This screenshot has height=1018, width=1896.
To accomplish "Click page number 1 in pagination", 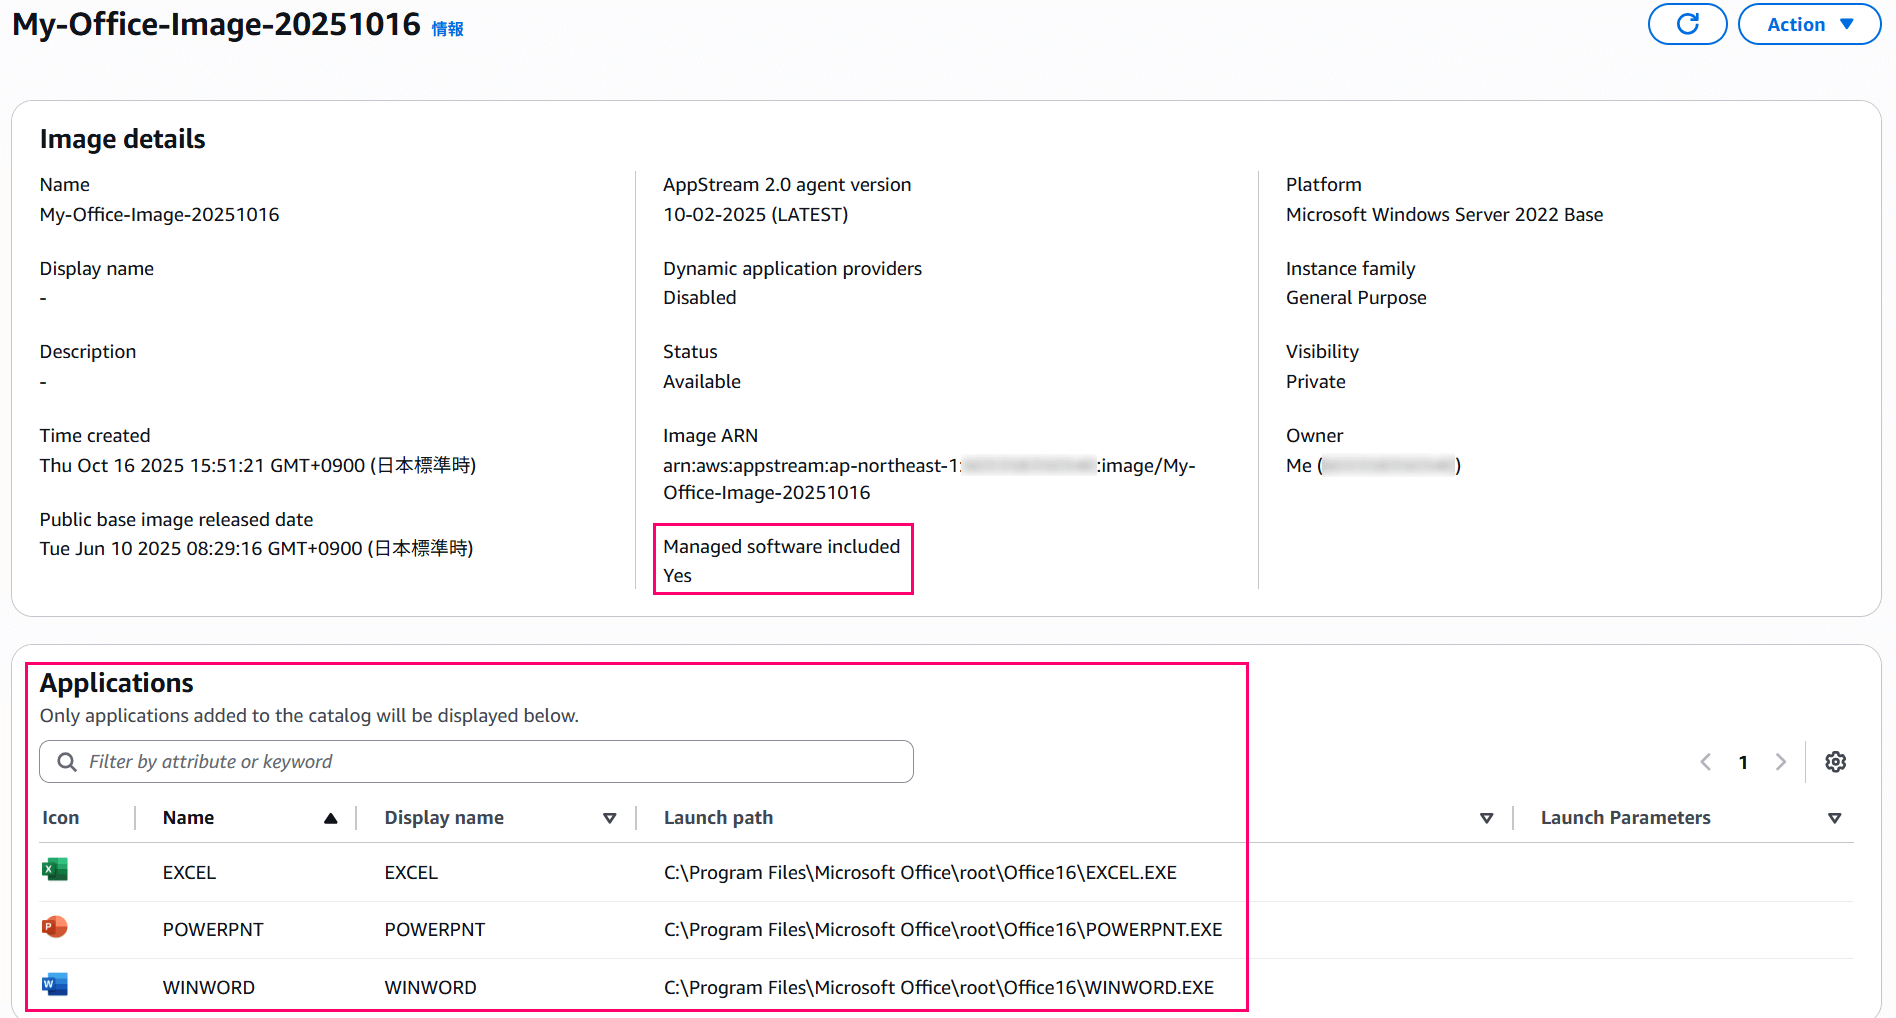I will (1743, 761).
